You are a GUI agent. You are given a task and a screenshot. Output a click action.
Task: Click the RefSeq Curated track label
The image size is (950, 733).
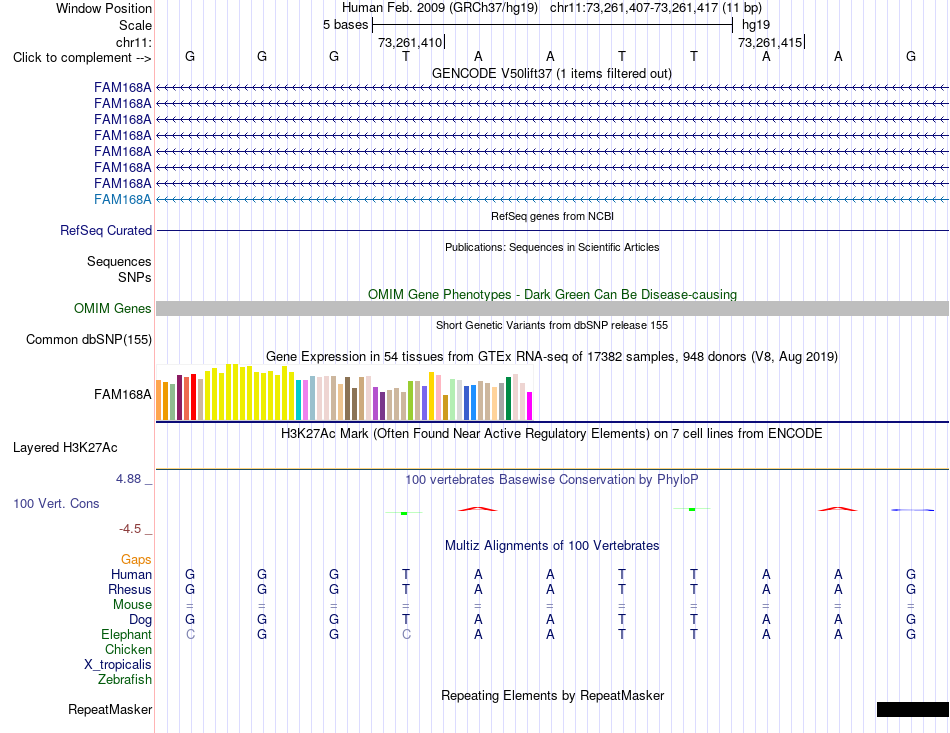click(x=106, y=230)
